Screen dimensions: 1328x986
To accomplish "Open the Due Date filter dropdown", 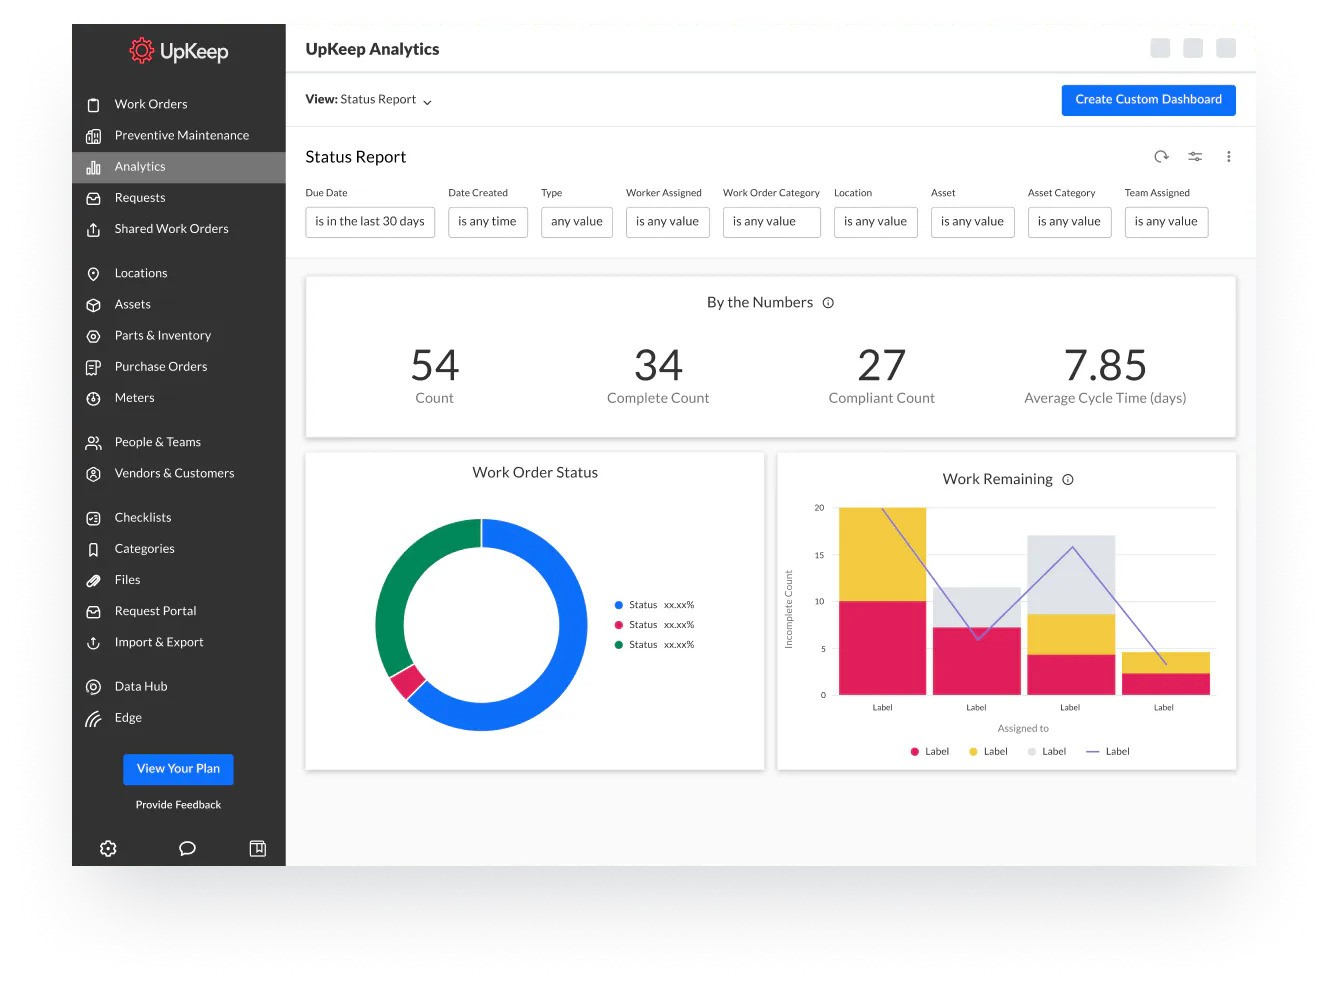I will click(369, 222).
